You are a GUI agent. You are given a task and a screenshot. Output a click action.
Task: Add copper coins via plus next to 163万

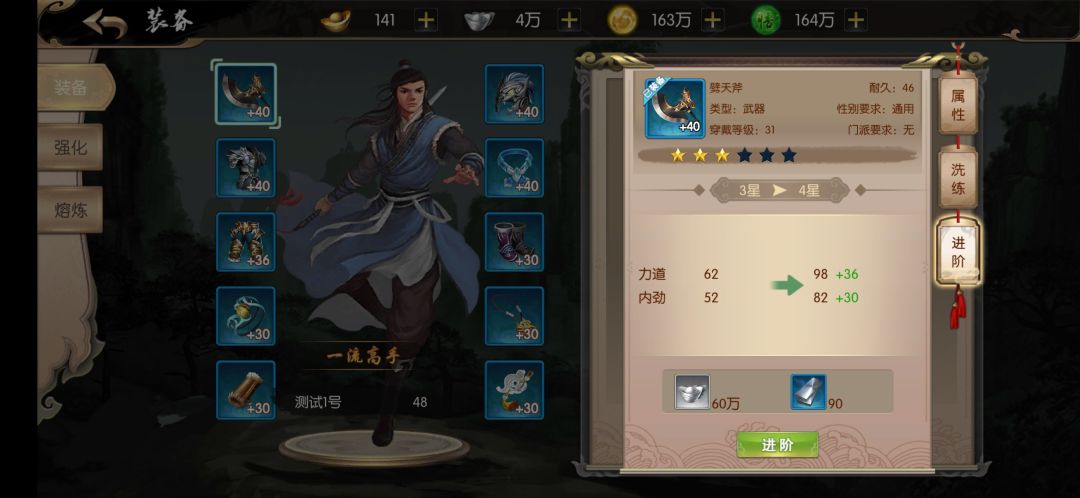(x=713, y=21)
